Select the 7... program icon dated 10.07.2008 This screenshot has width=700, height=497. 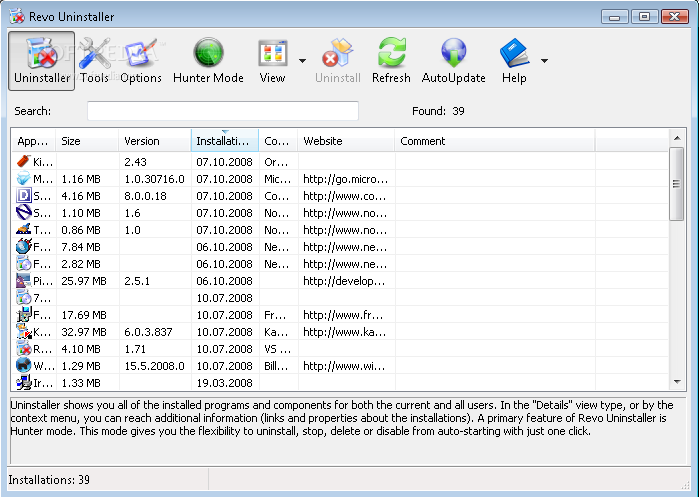pyautogui.click(x=24, y=297)
